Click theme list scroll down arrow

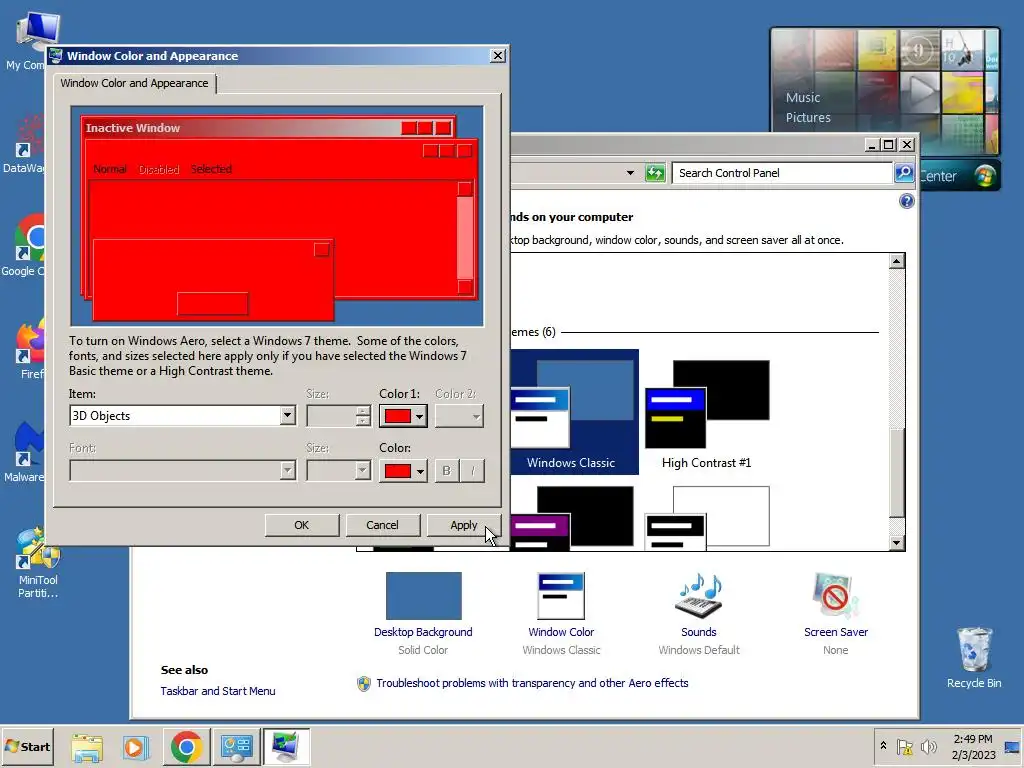coord(897,543)
